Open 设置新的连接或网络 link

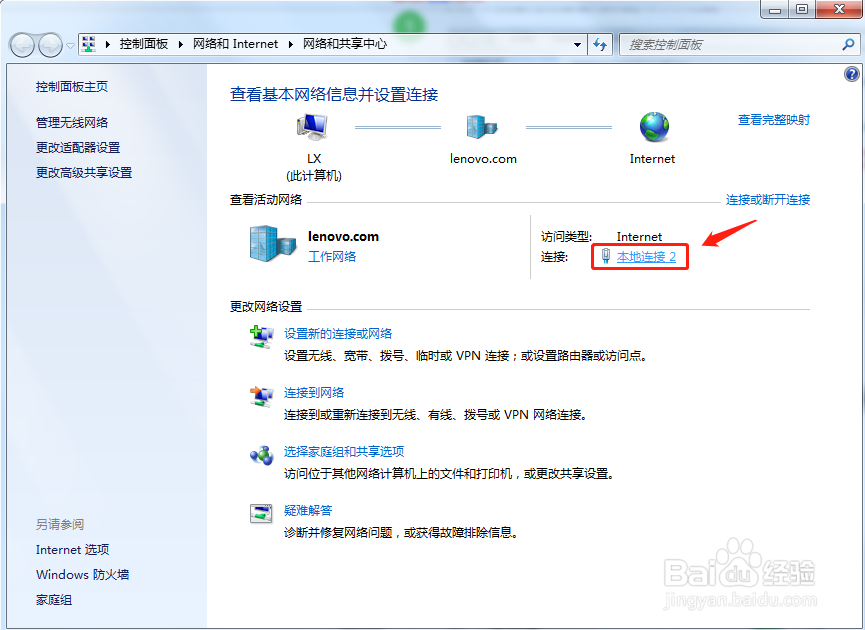point(338,334)
